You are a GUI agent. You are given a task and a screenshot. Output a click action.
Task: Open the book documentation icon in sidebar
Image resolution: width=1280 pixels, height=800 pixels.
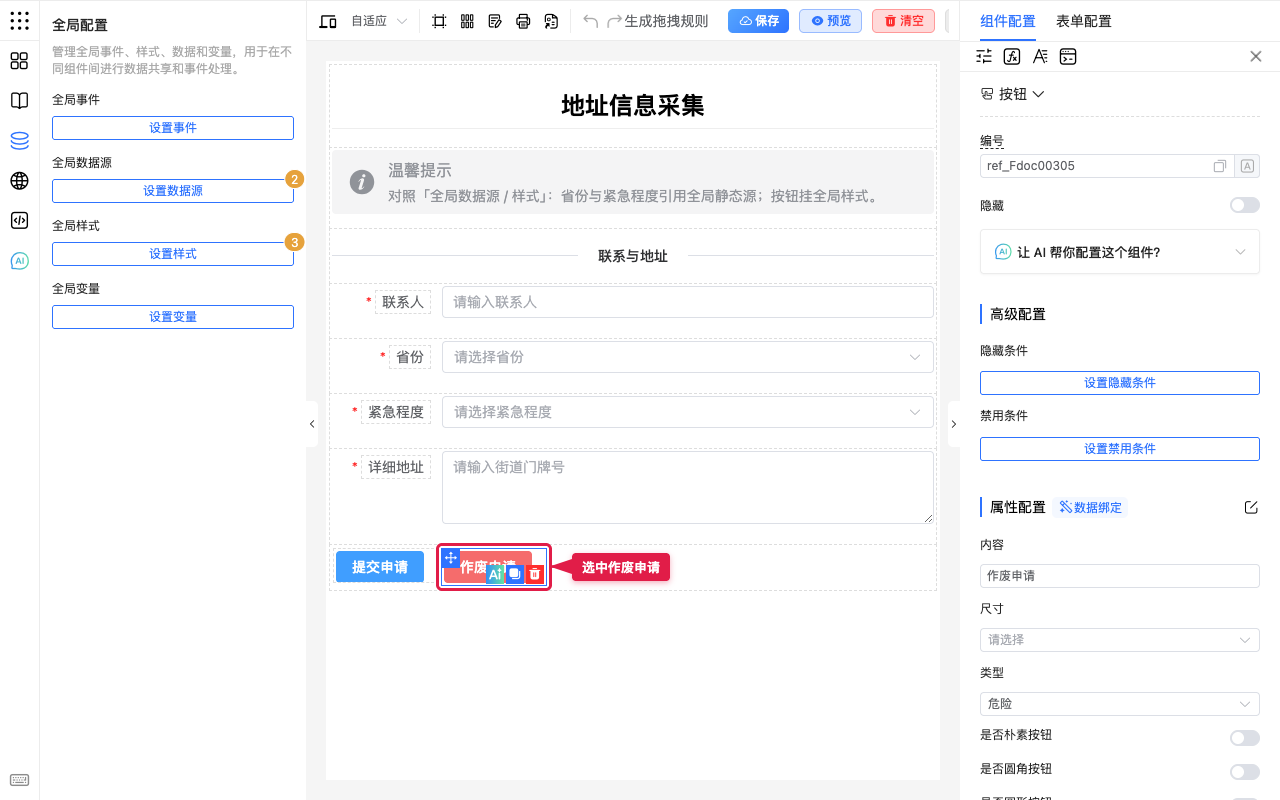tap(19, 101)
